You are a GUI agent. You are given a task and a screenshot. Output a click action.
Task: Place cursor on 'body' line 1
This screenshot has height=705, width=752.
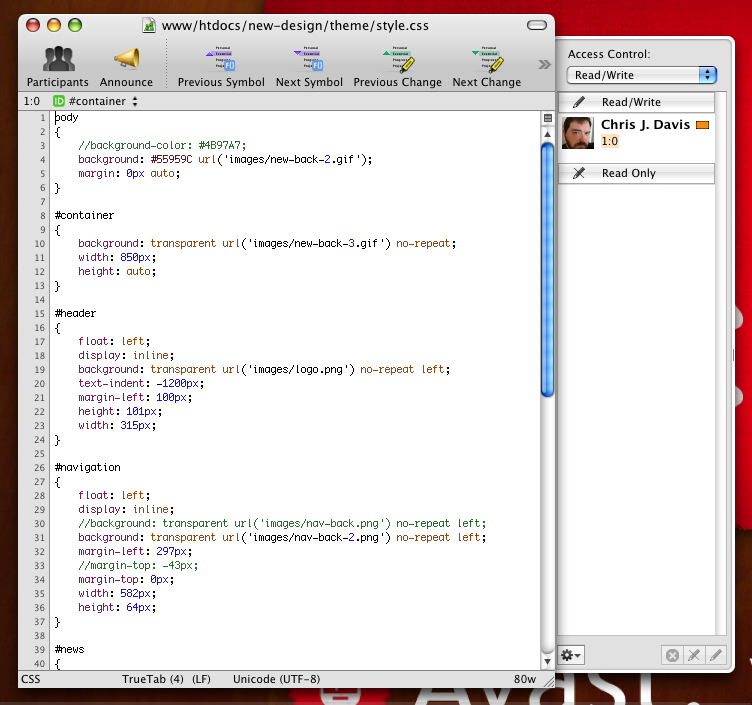pyautogui.click(x=66, y=118)
